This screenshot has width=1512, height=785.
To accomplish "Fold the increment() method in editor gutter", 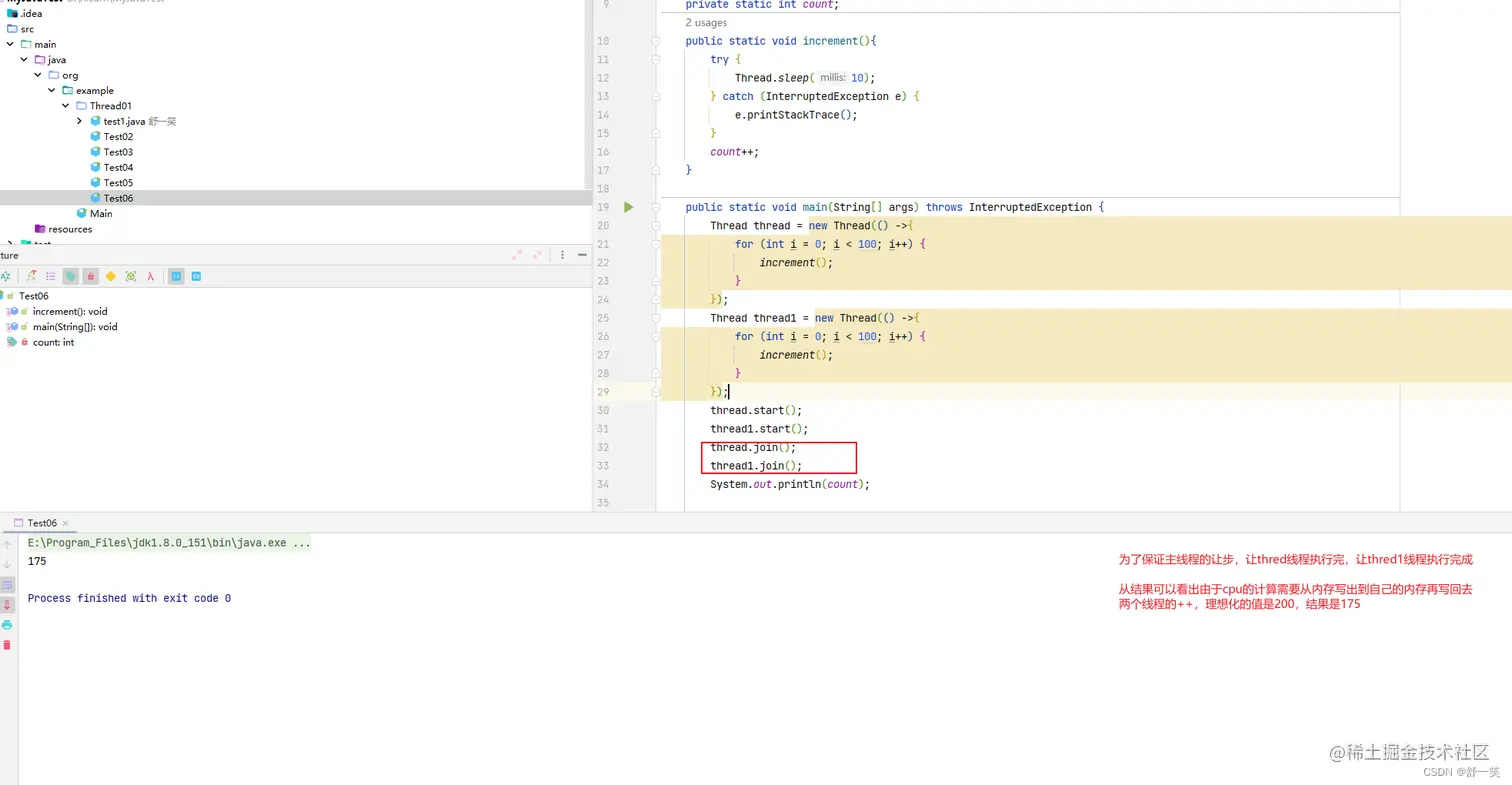I will tap(656, 41).
